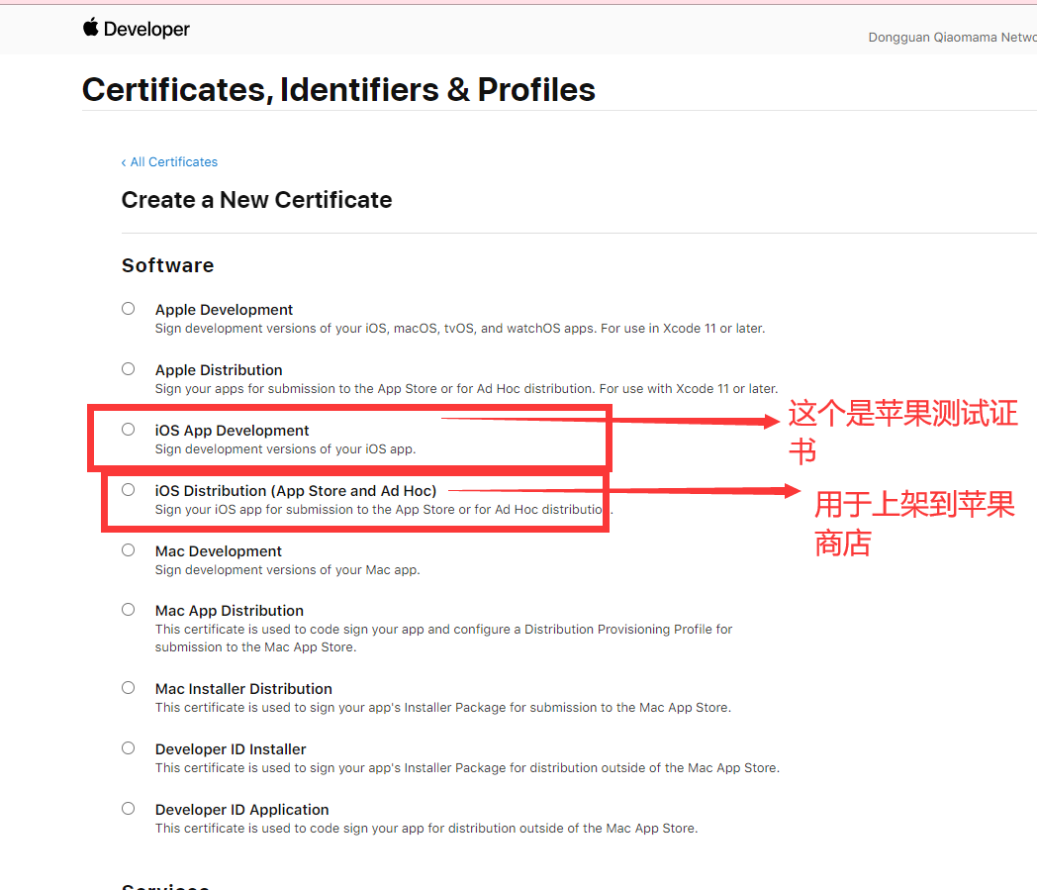Image resolution: width=1037 pixels, height=890 pixels.
Task: Click the Dongguan Qiaomama account name
Action: tap(952, 37)
